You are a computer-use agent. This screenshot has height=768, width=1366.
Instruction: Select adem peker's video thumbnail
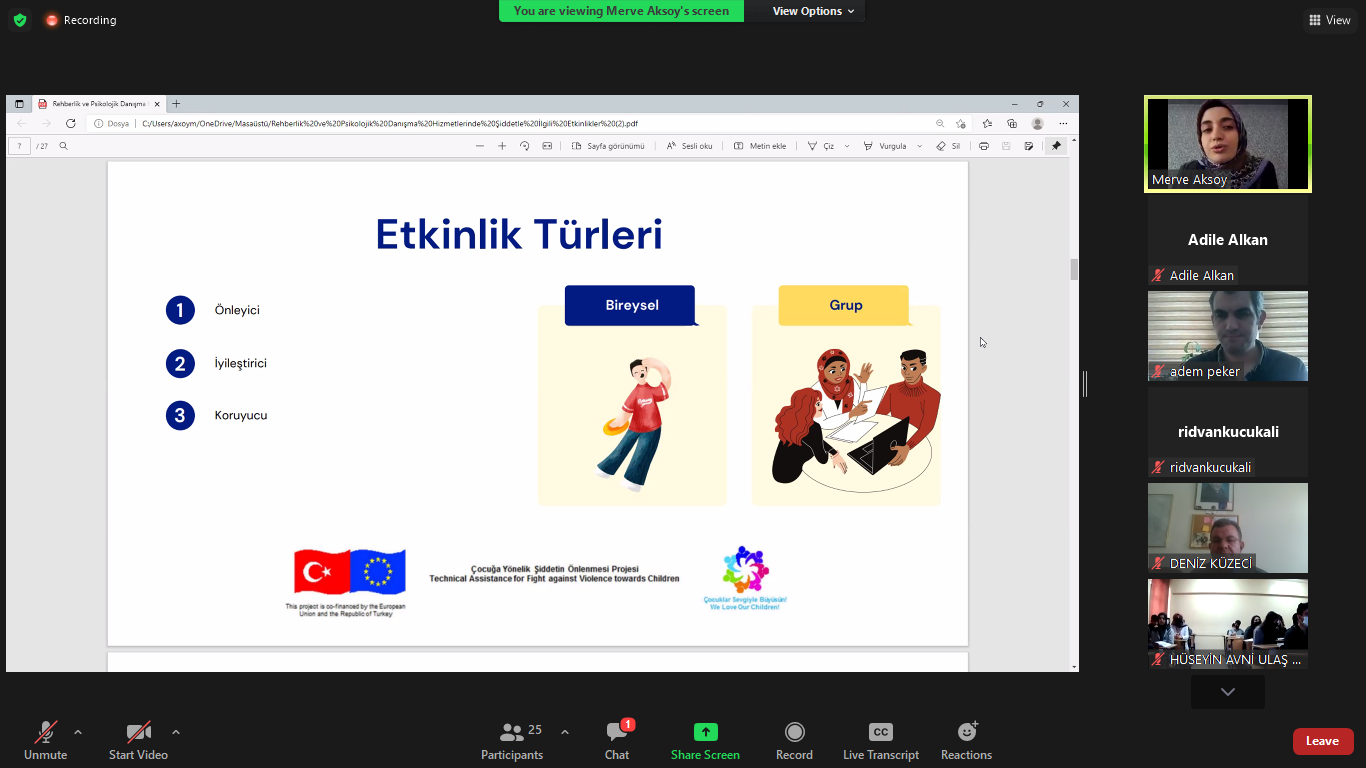[1227, 335]
